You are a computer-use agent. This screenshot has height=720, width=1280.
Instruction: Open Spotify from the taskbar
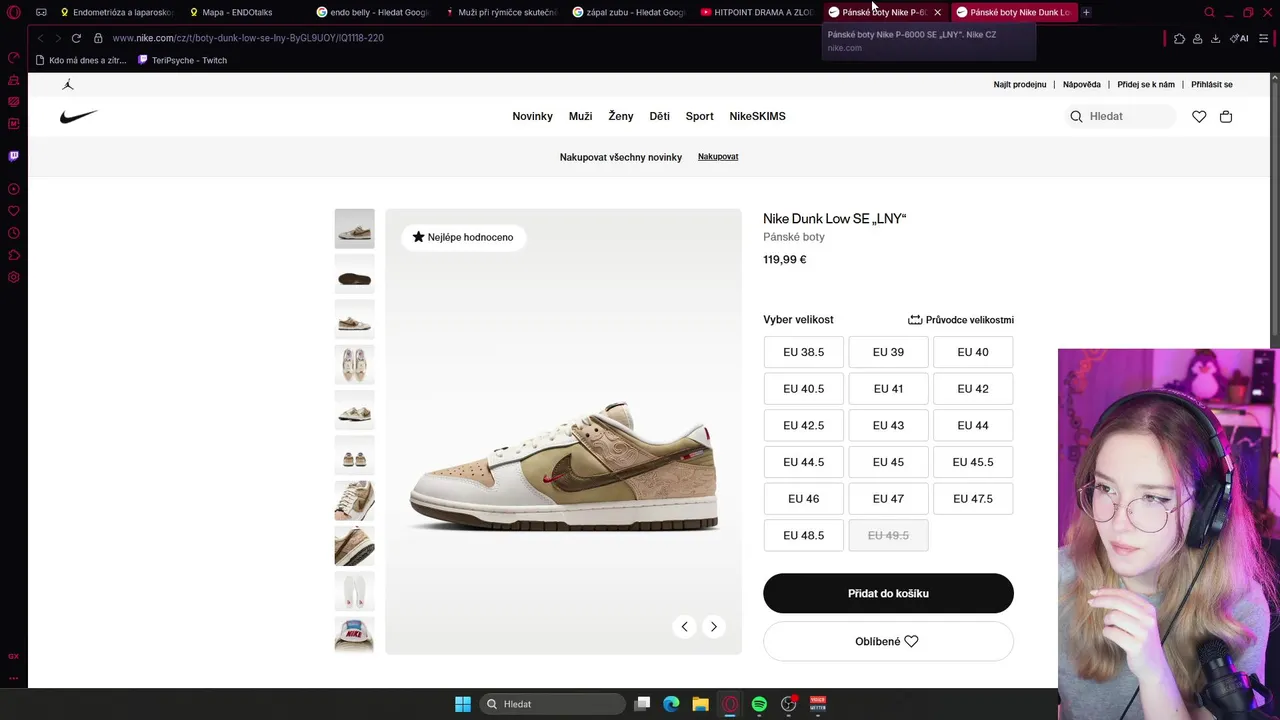click(759, 704)
